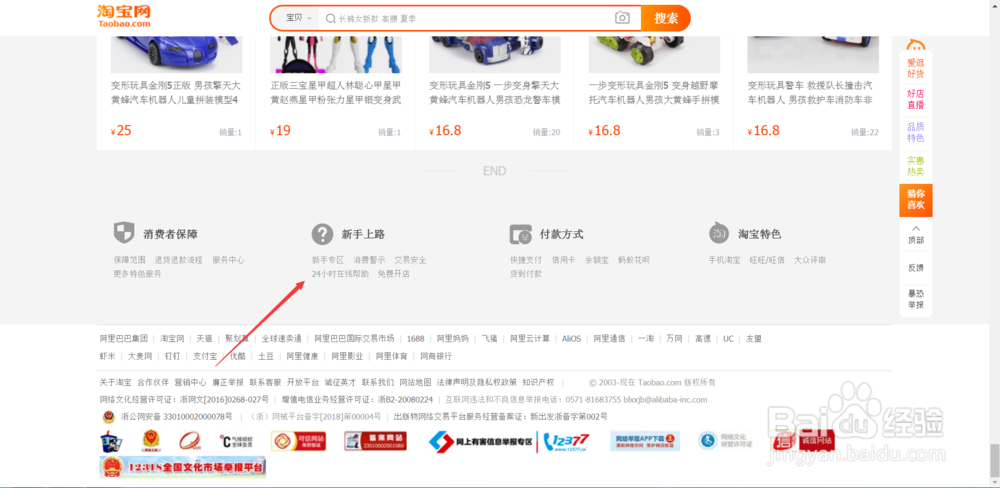This screenshot has height=488, width=1000.
Task: Open the 联系客服 footer link
Action: pyautogui.click(x=265, y=383)
